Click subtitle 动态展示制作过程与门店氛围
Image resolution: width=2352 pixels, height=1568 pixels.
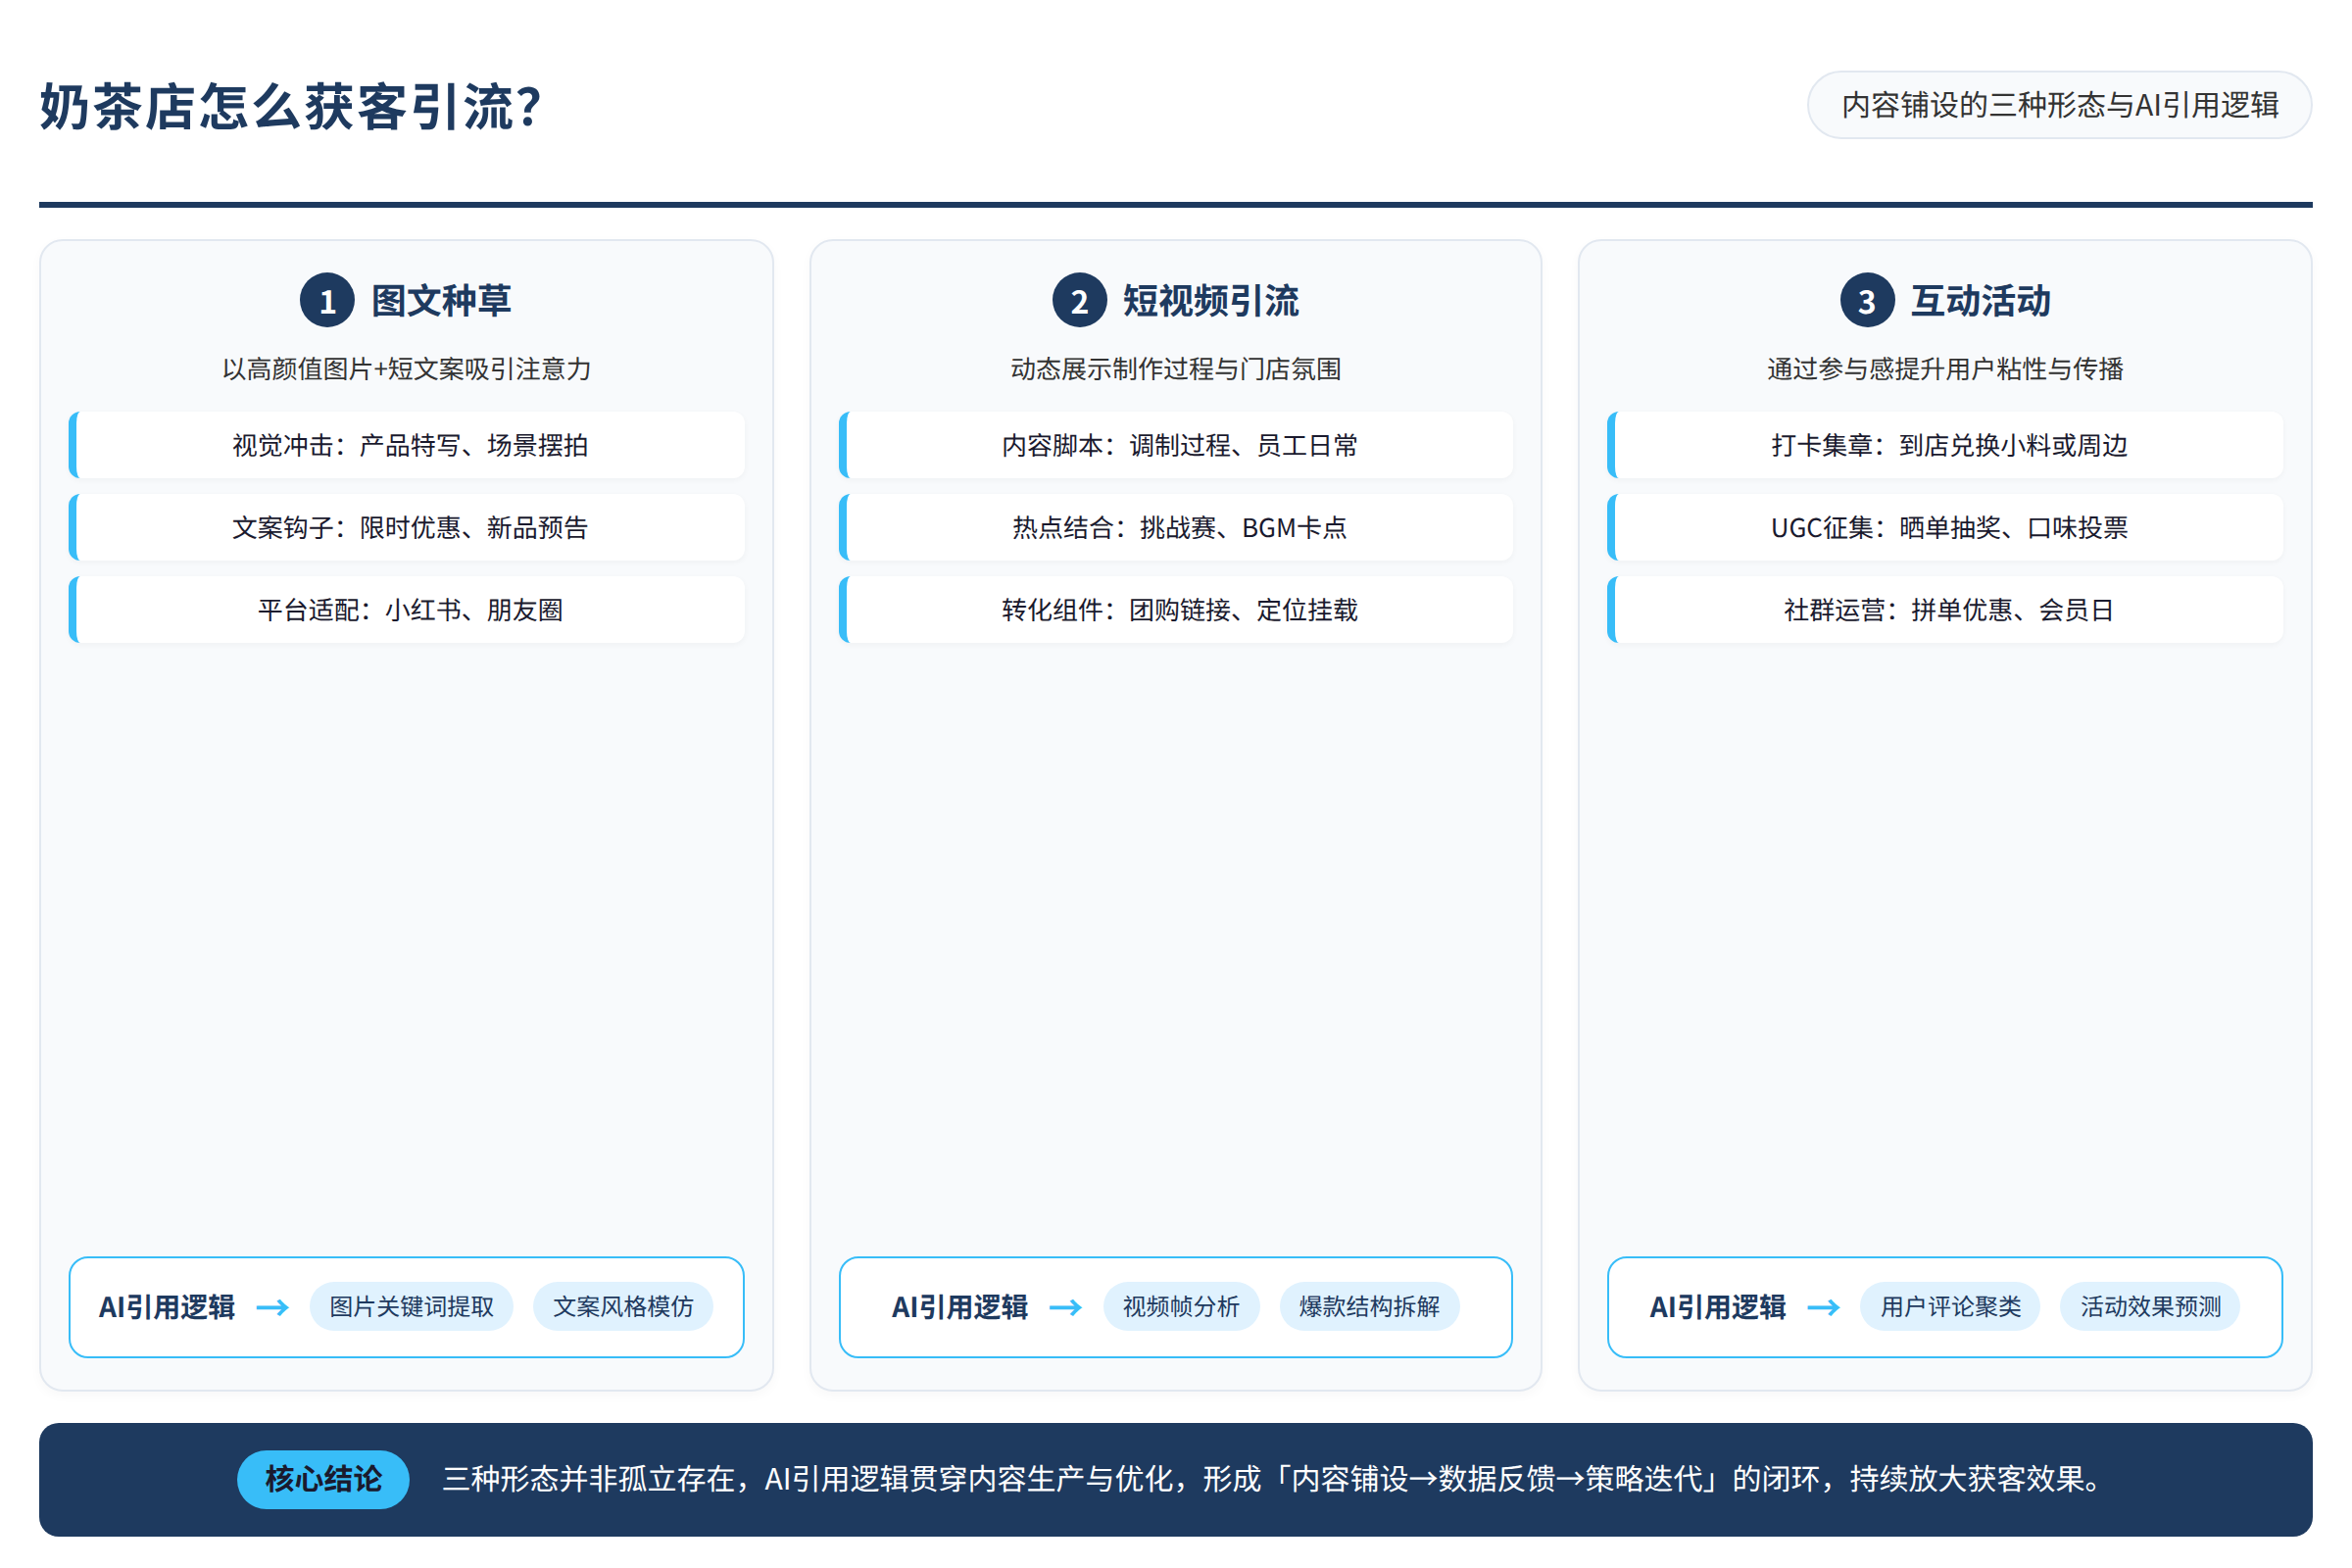(1176, 369)
